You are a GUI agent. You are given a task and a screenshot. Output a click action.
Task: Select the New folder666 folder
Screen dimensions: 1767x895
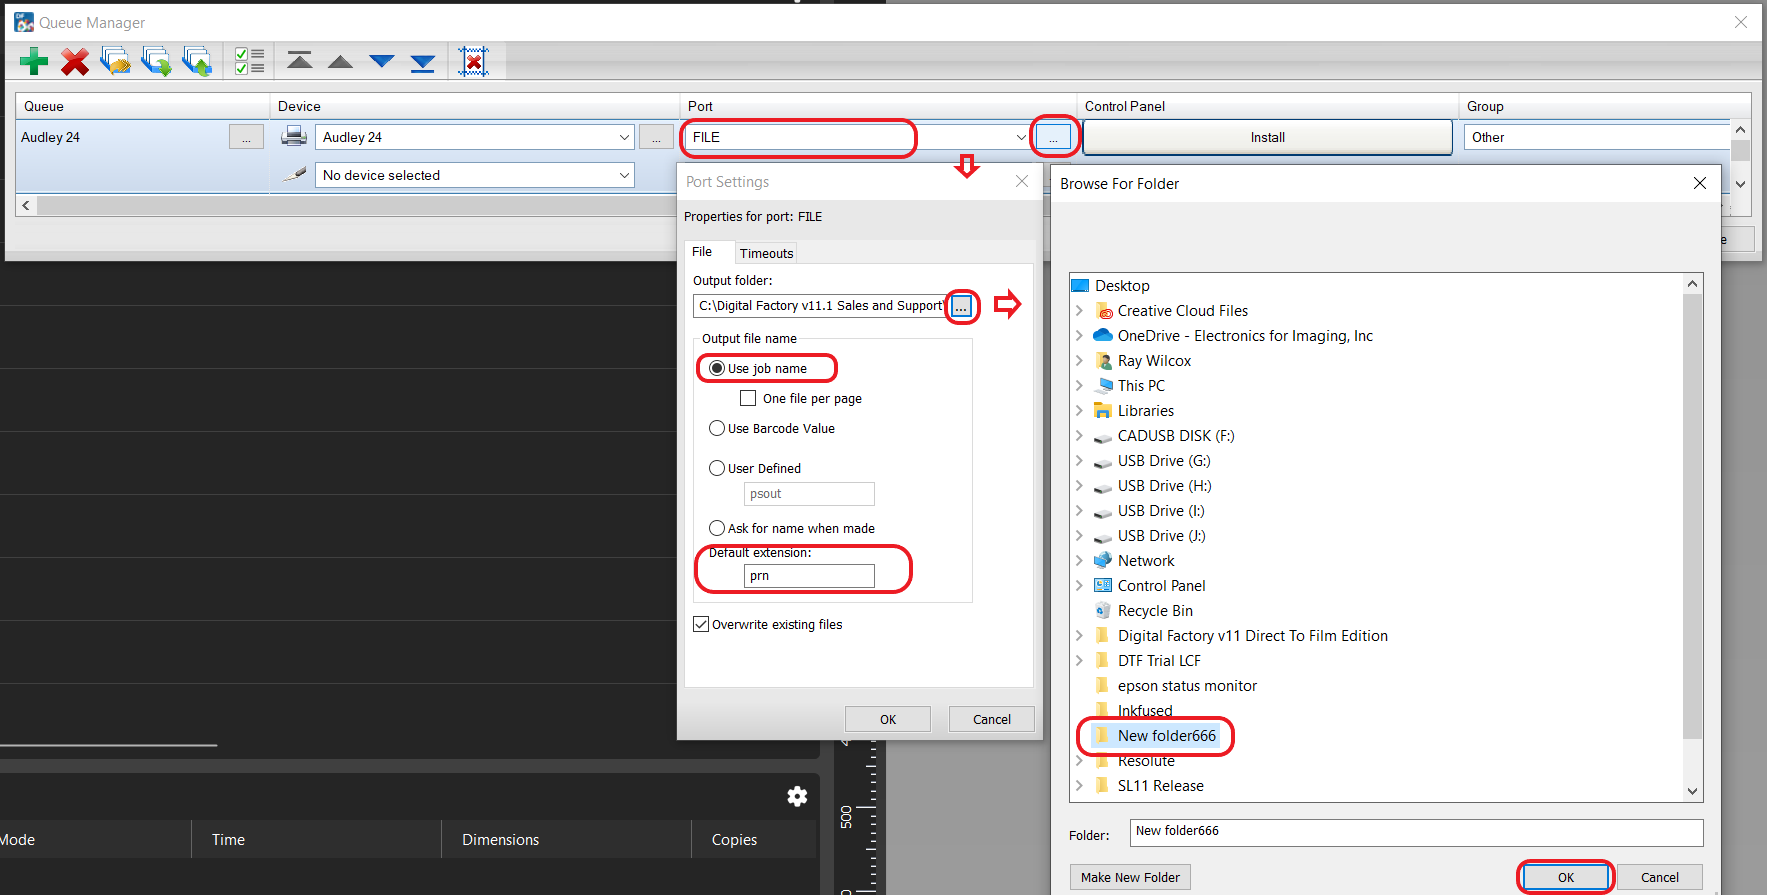(1167, 735)
